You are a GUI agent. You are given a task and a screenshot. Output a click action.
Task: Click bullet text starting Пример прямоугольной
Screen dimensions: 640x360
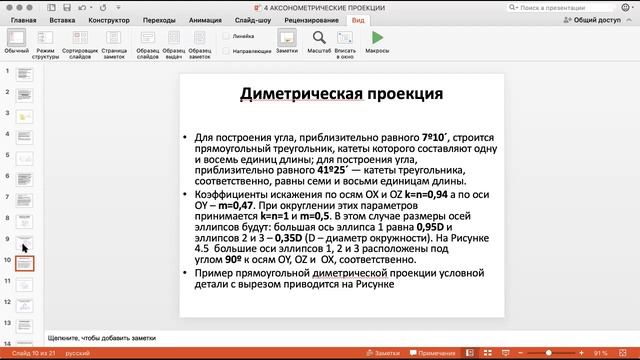(x=339, y=278)
